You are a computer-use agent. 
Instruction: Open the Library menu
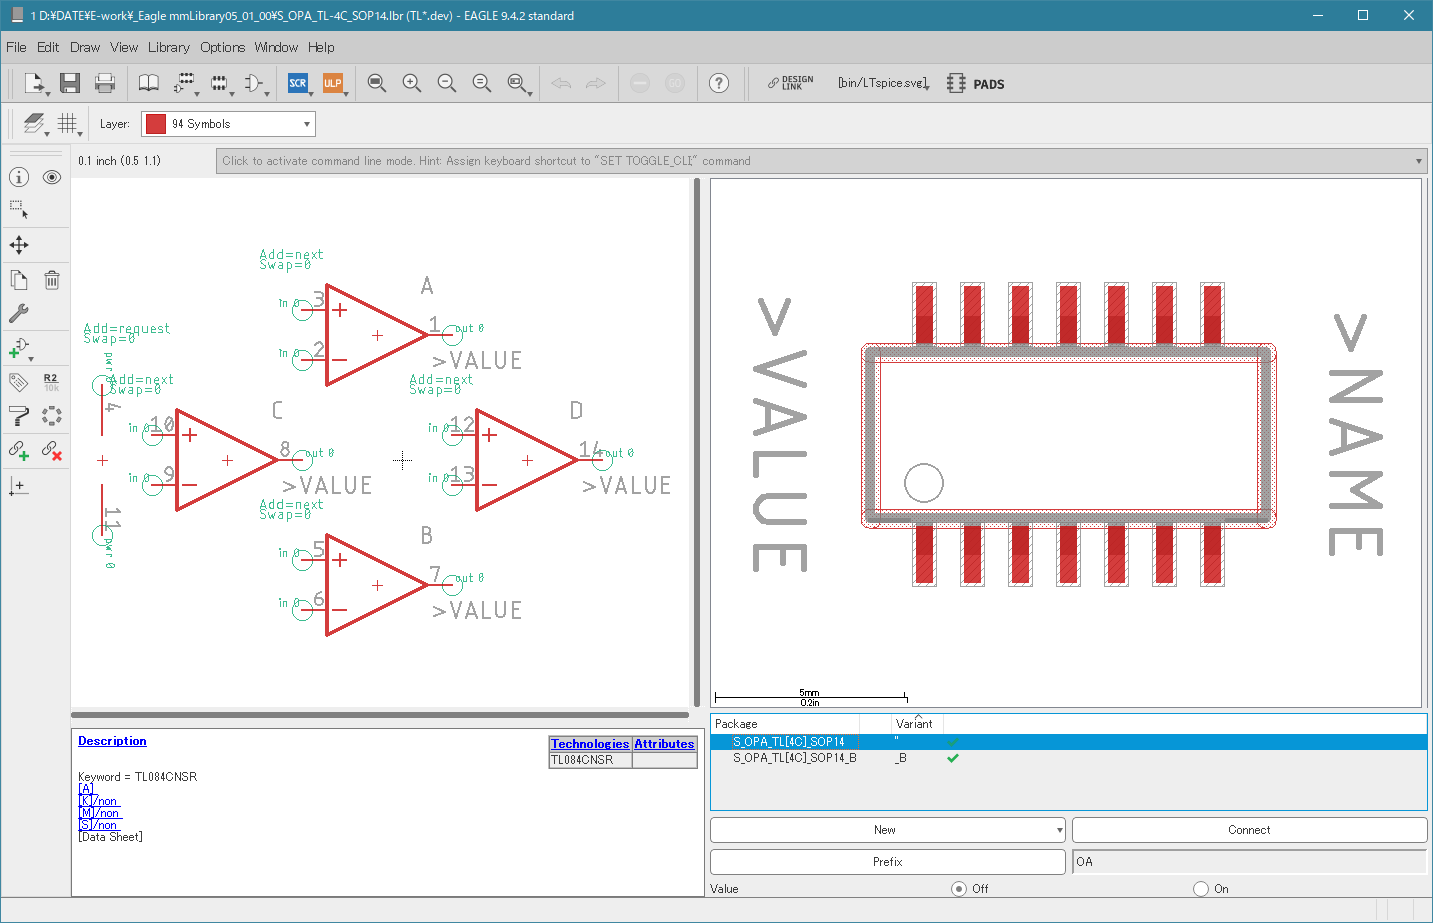pos(169,47)
